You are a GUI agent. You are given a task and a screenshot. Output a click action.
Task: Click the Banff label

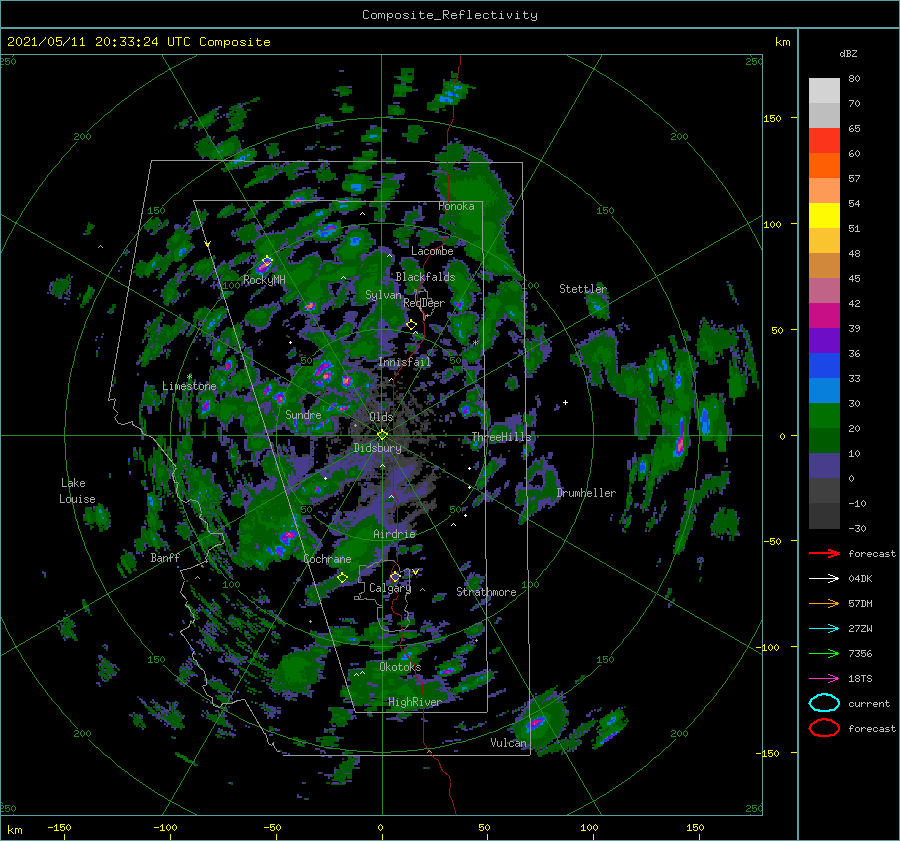(165, 557)
